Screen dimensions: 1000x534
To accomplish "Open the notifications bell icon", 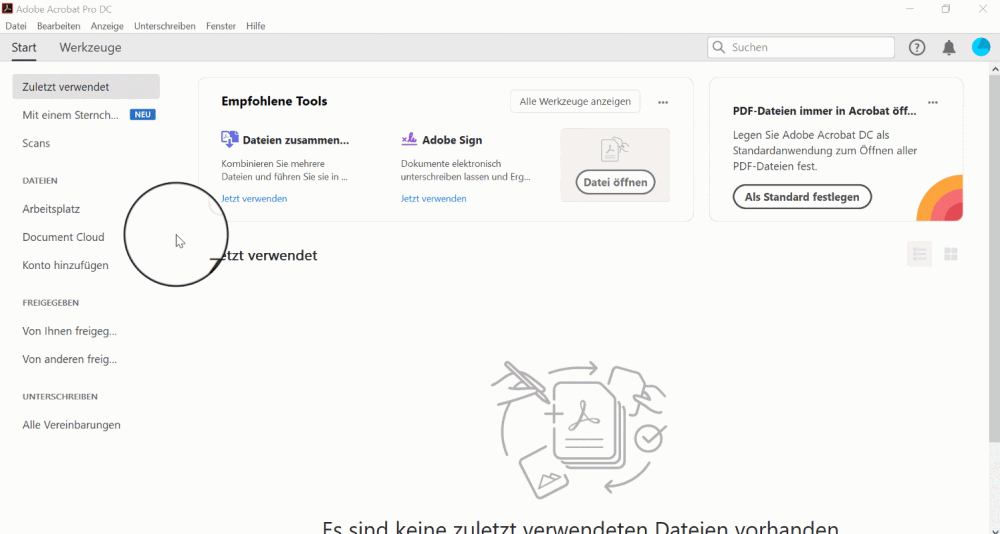I will click(949, 47).
